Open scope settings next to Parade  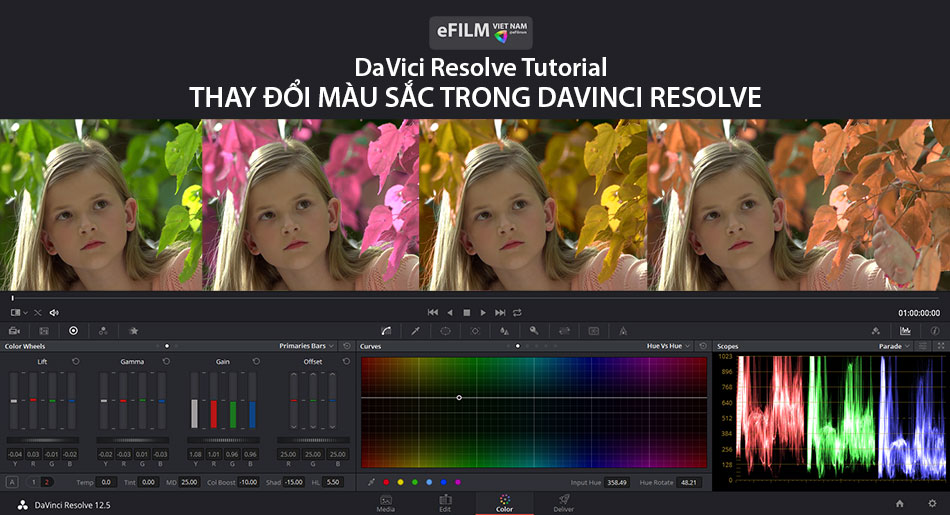click(x=923, y=346)
